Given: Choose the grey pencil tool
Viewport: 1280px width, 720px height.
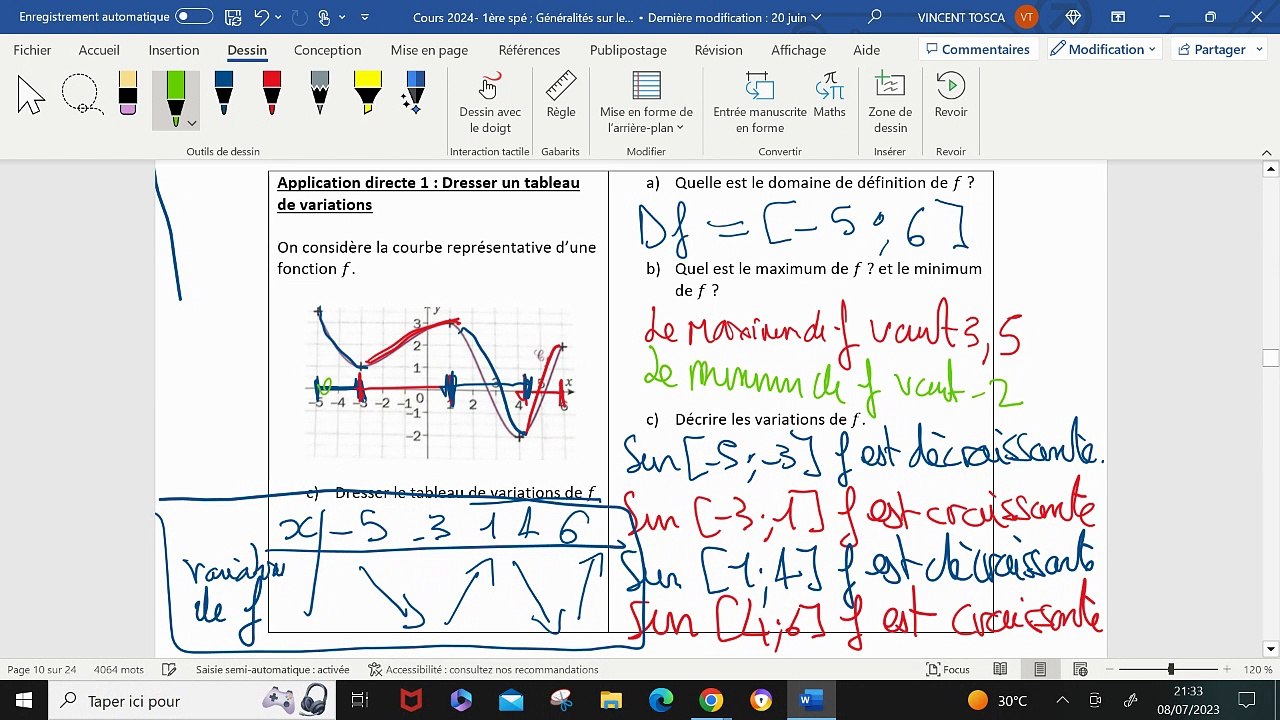Looking at the screenshot, I should coord(320,93).
